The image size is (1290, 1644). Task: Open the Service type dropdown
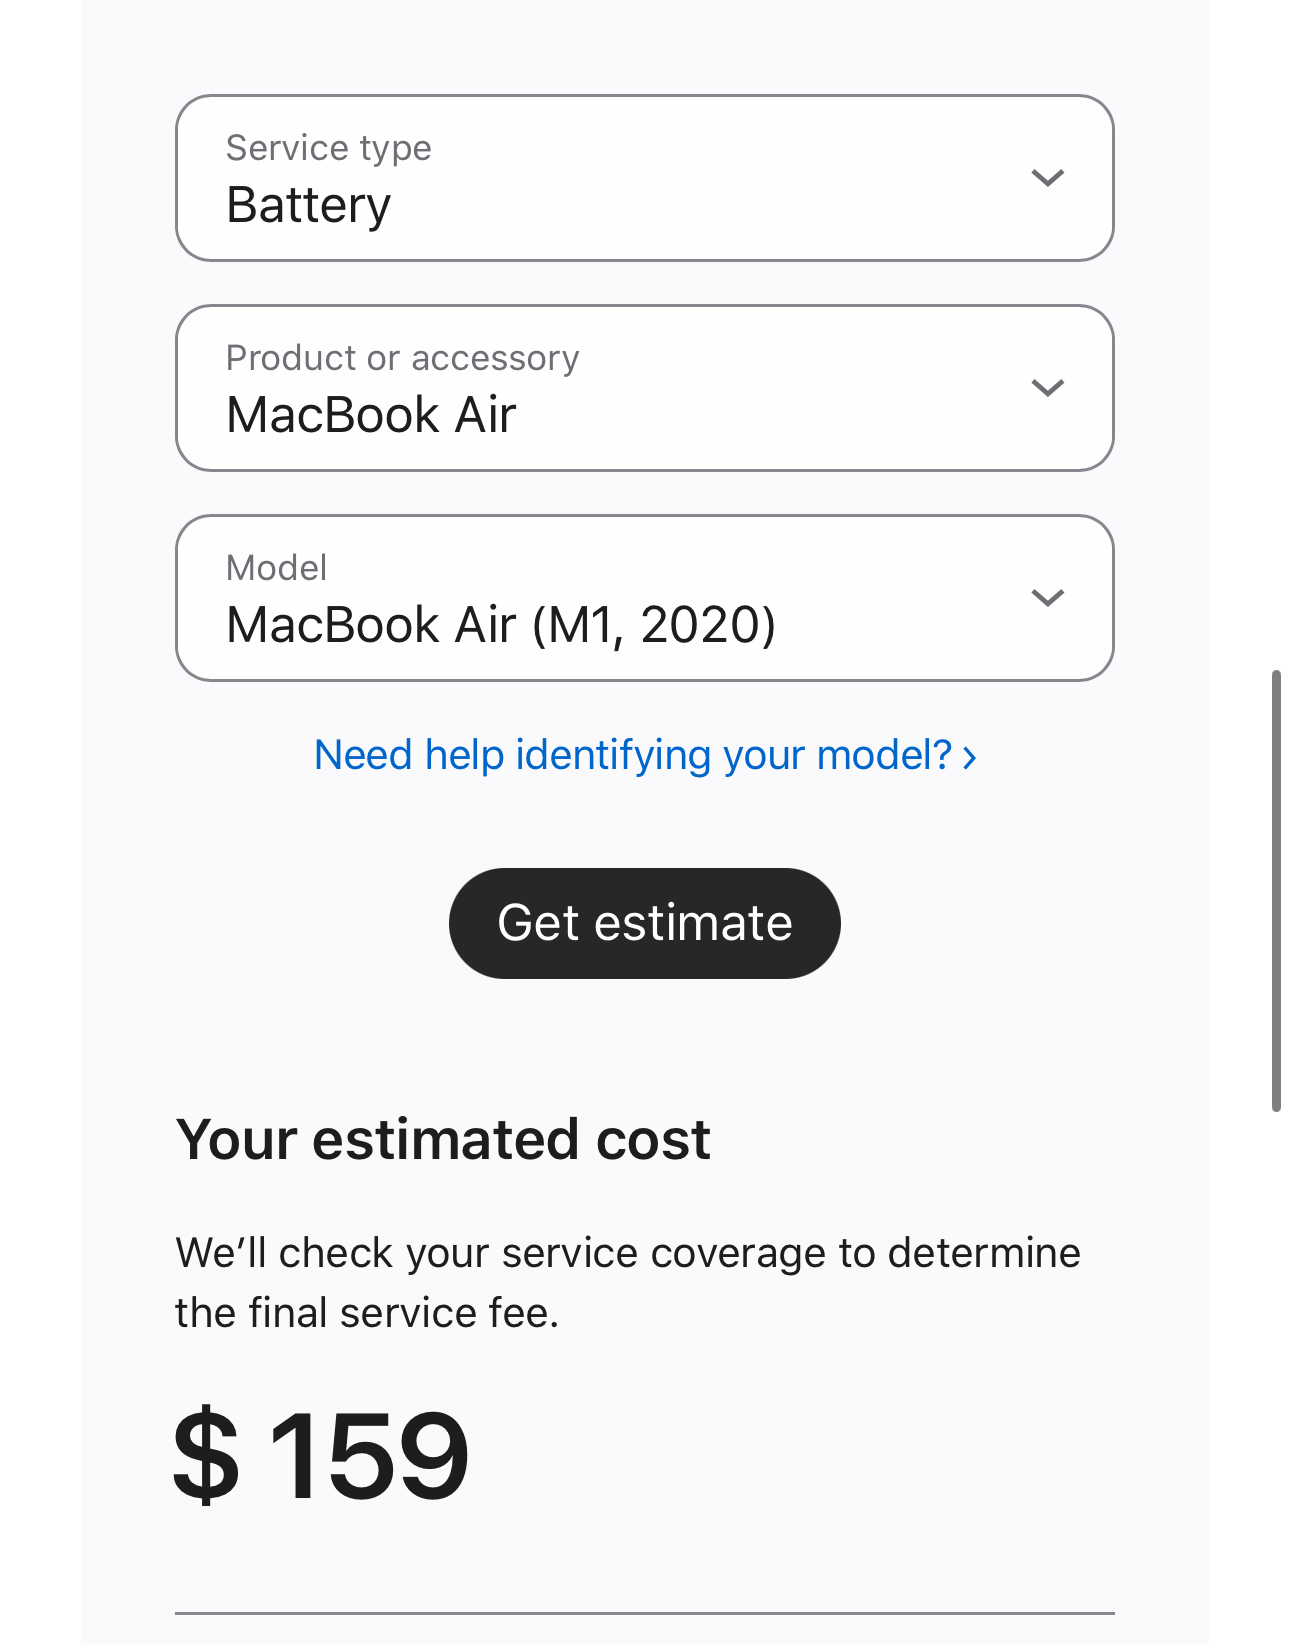[x=644, y=178]
